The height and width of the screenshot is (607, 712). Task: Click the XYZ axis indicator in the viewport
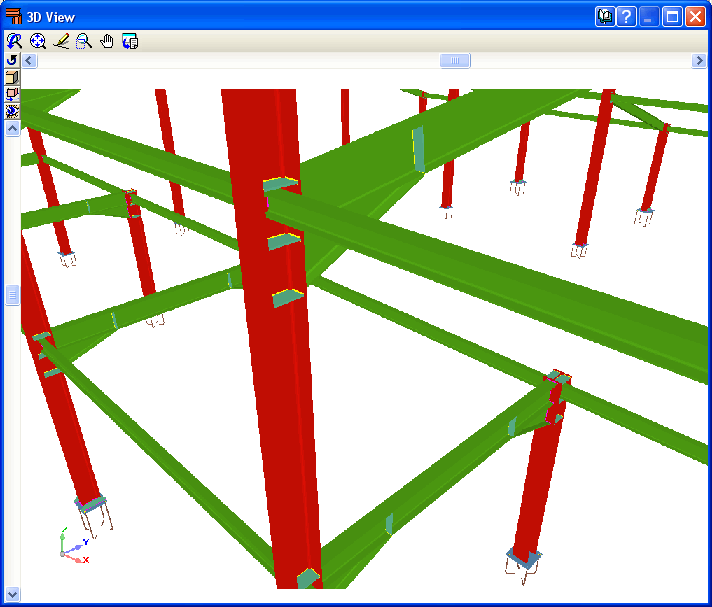74,546
